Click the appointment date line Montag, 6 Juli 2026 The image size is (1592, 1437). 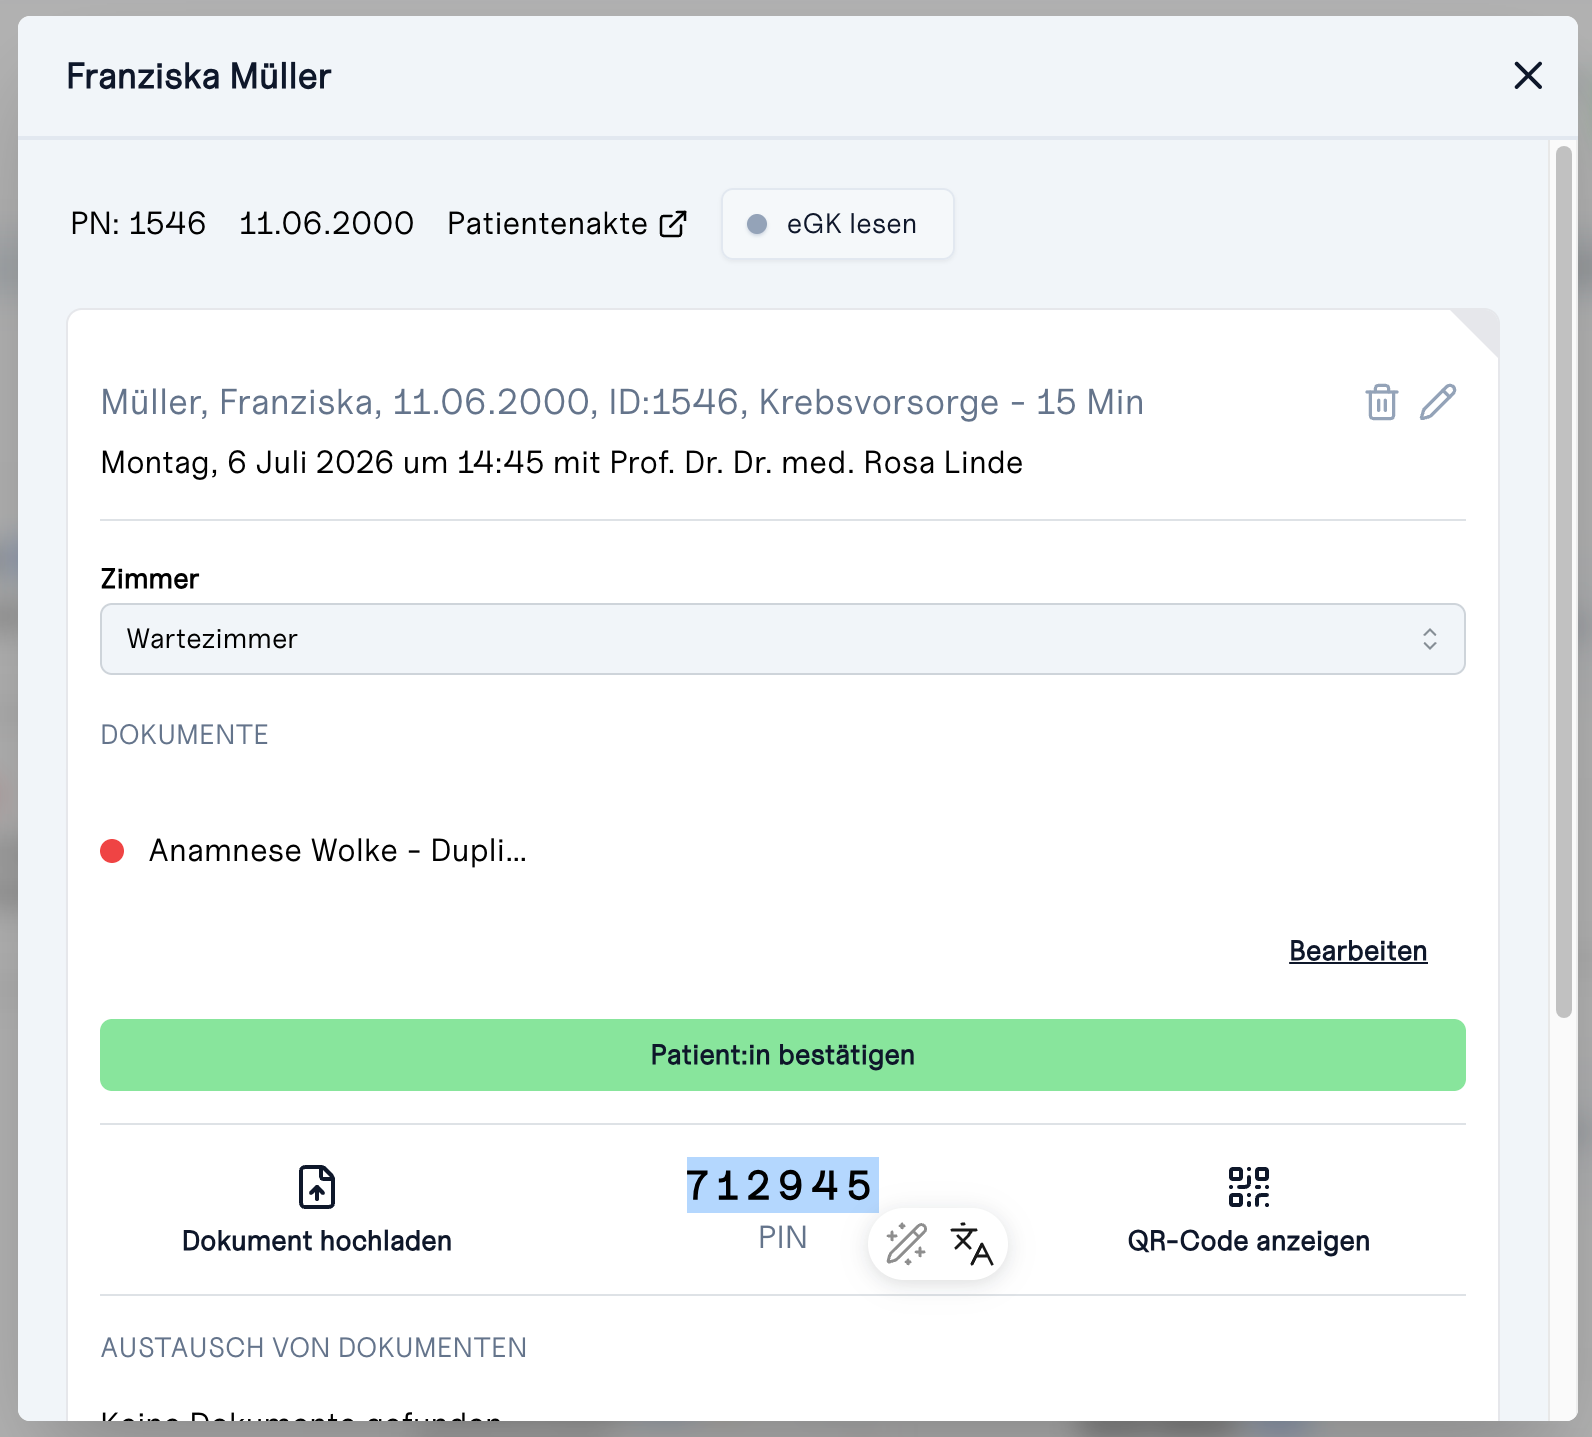(562, 463)
